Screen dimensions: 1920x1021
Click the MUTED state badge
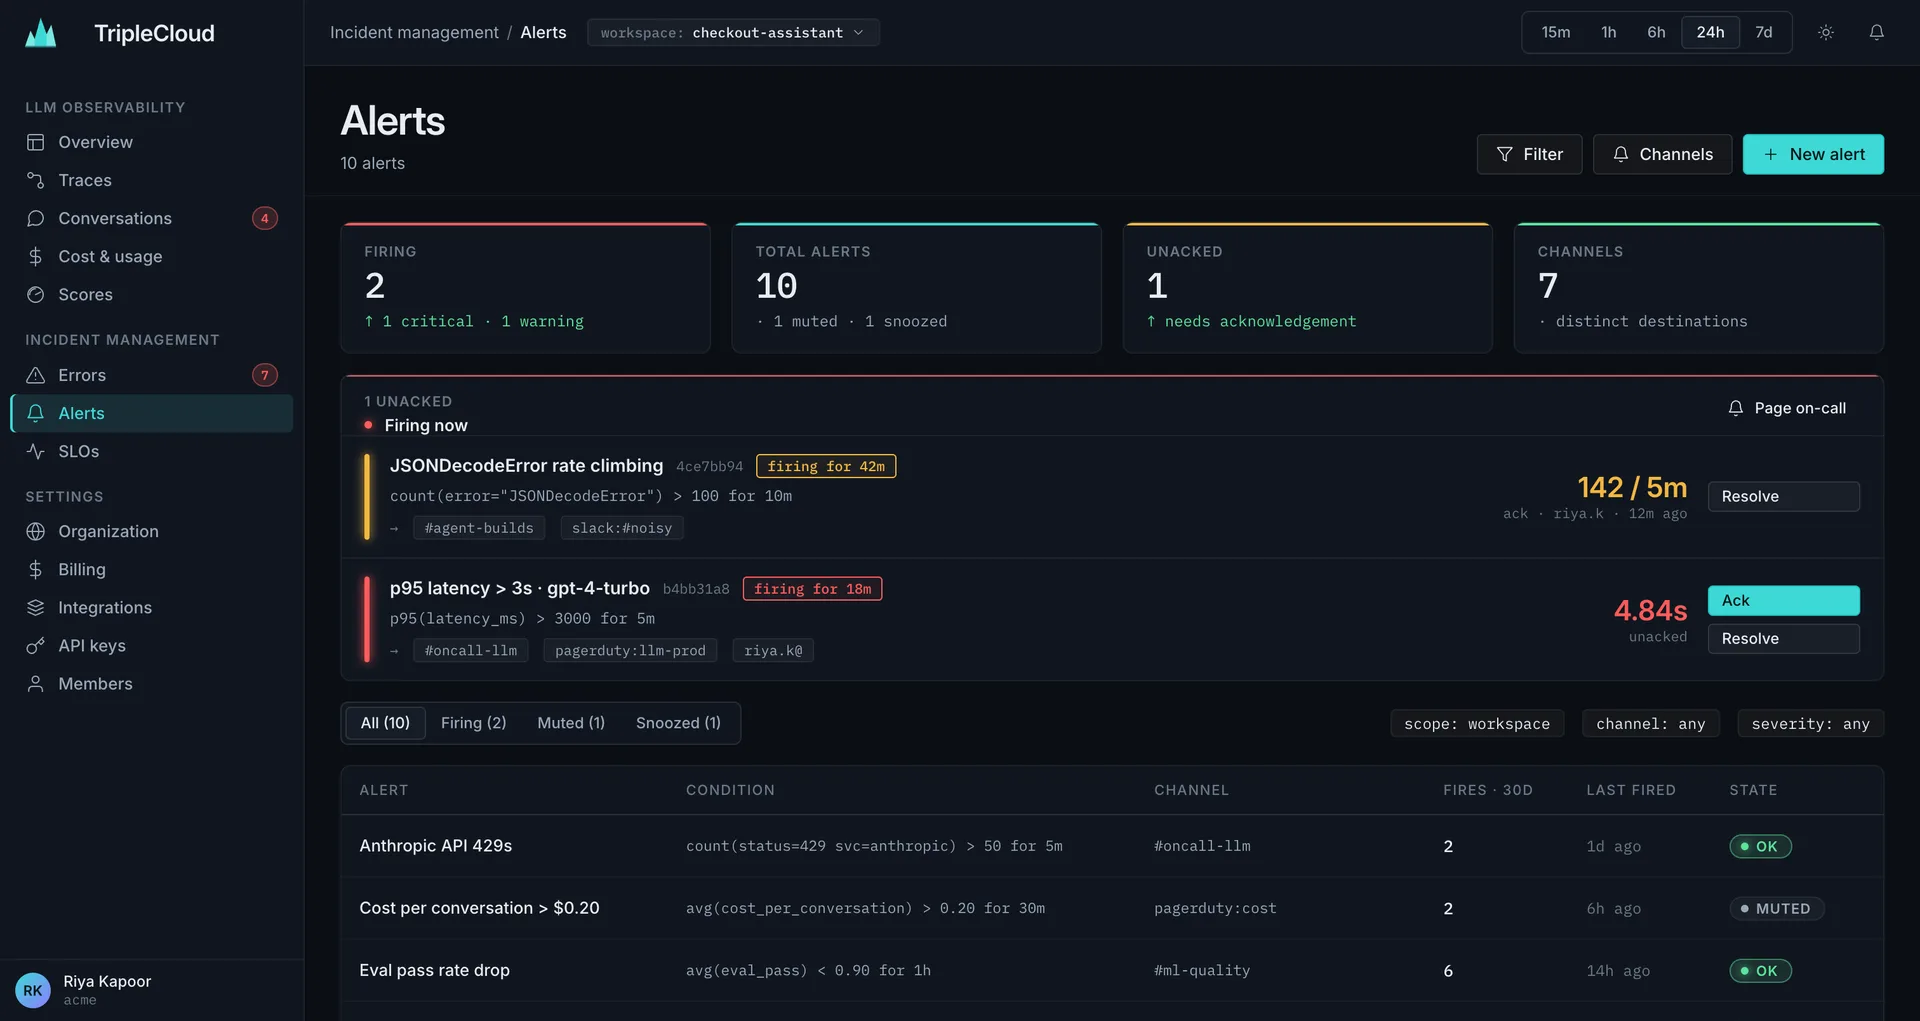coord(1777,908)
